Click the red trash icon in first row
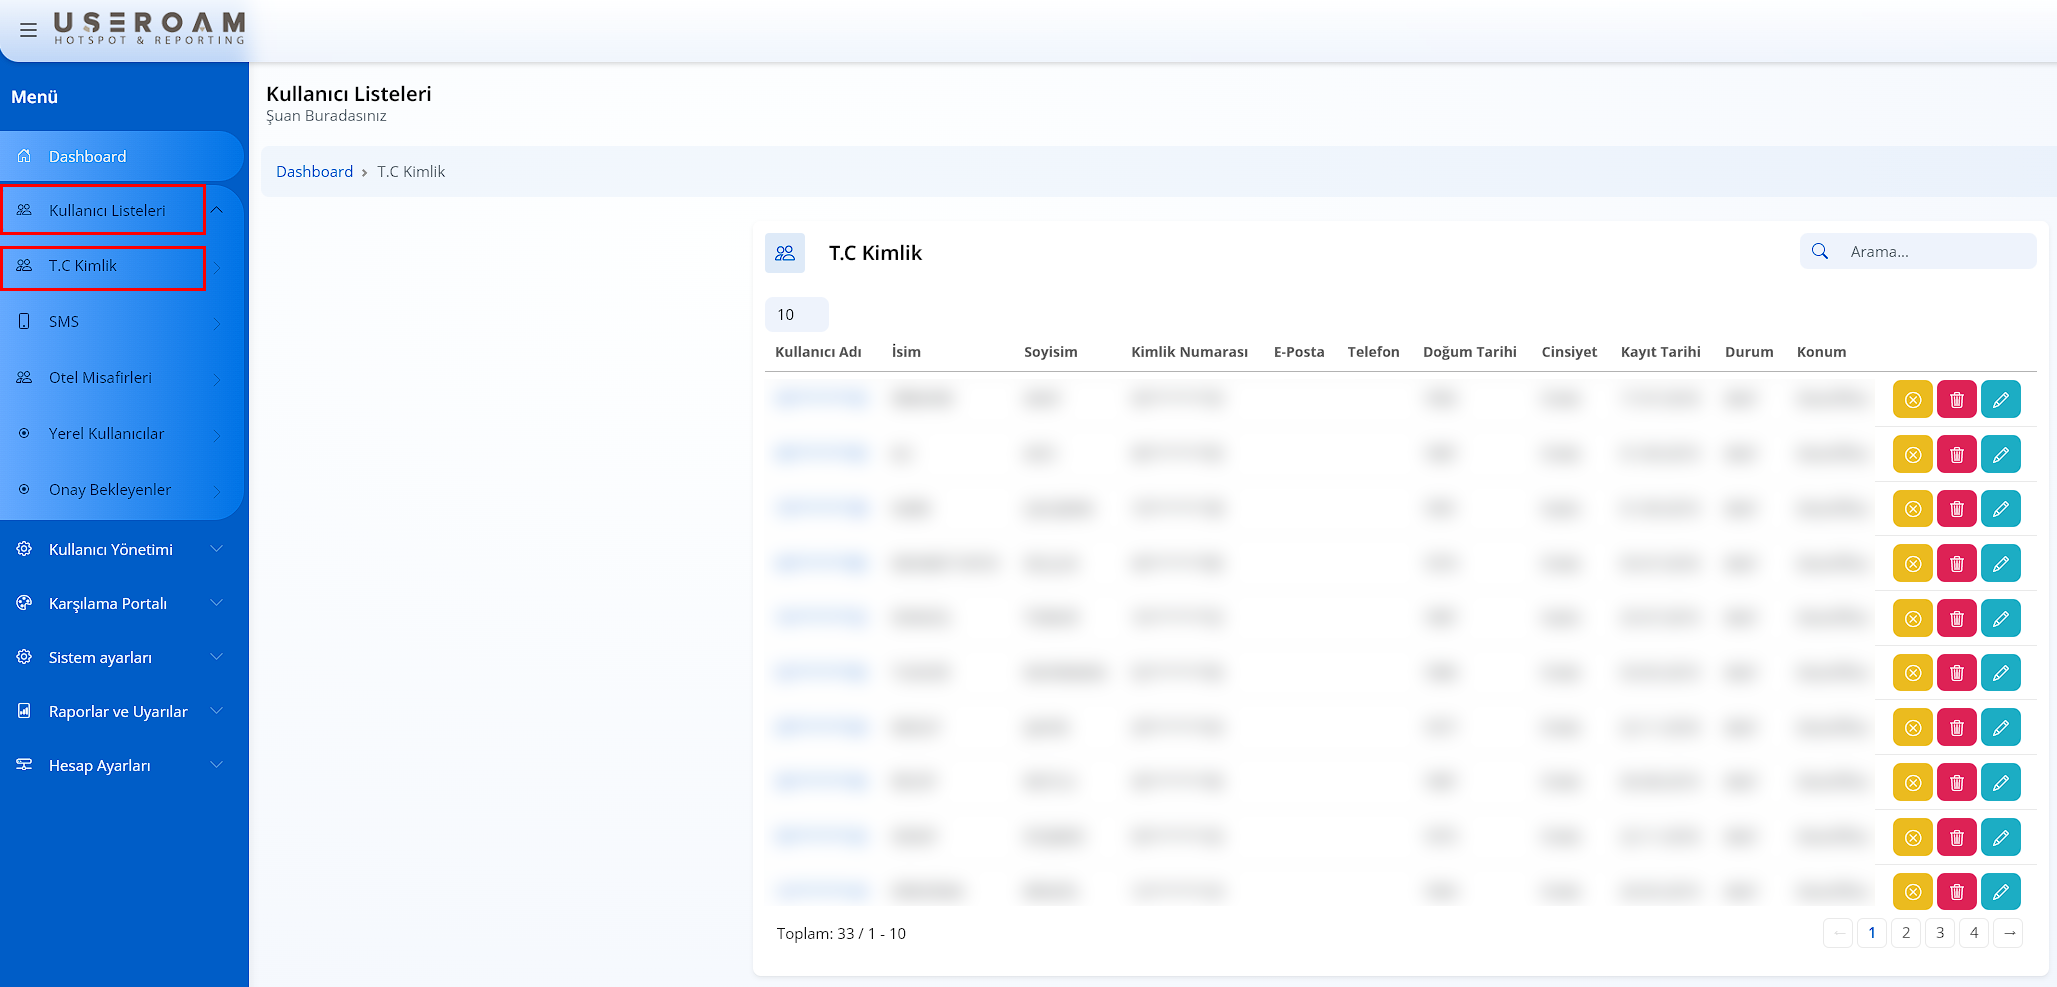Screen dimensions: 2057x987 1956,400
